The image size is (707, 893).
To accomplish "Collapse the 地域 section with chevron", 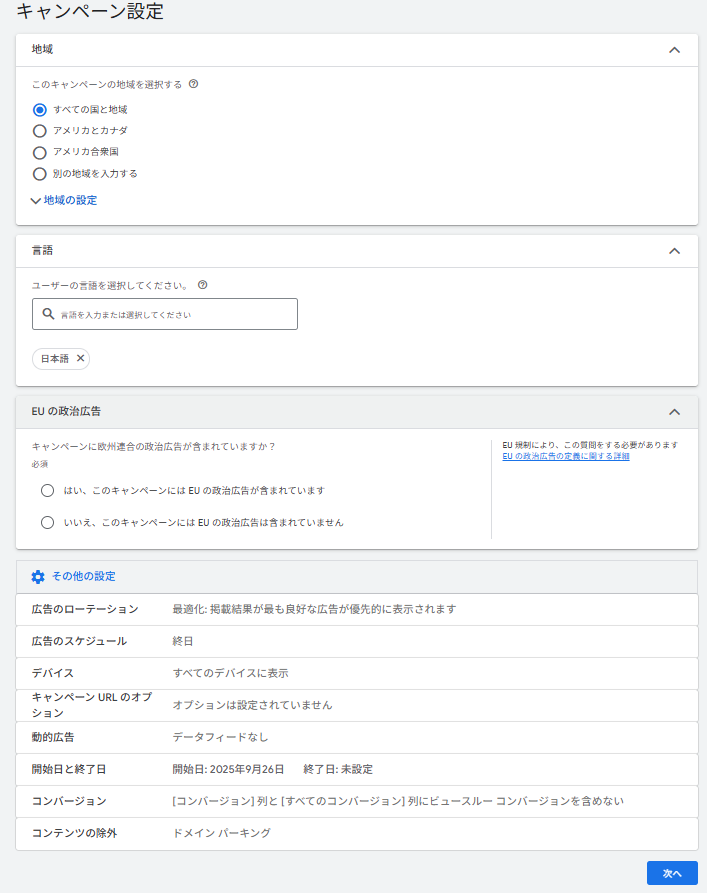I will click(674, 50).
